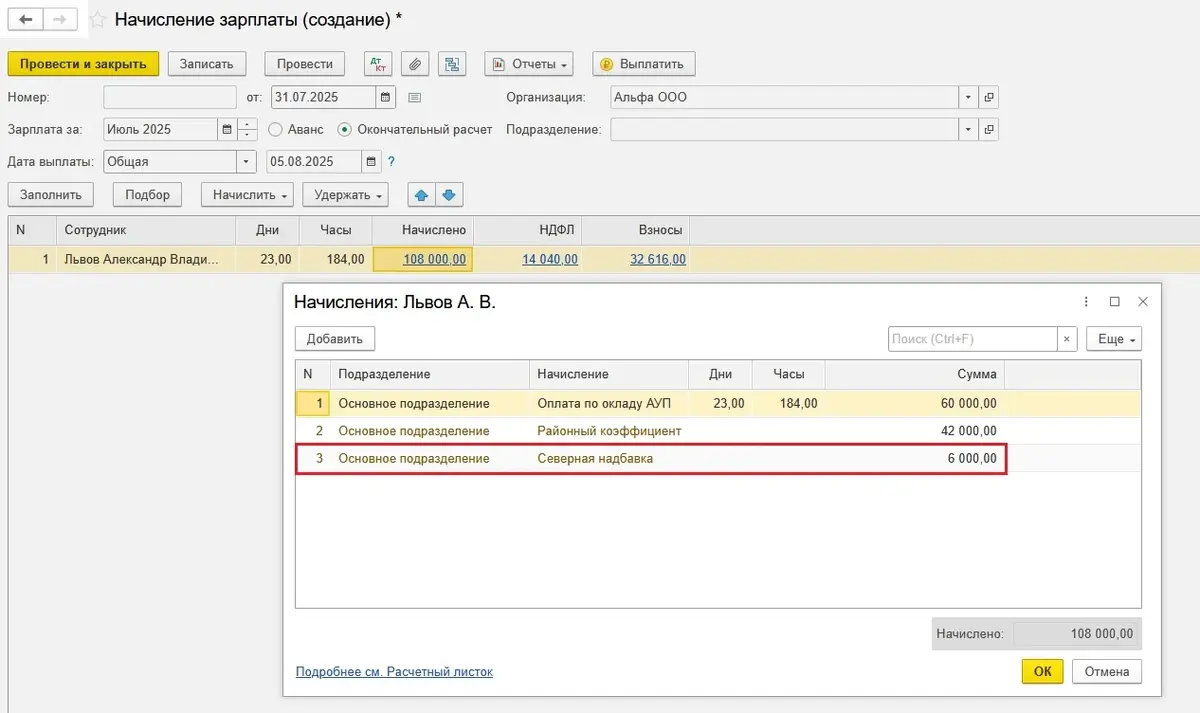Add to favorites star icon
This screenshot has height=713, width=1200.
[x=98, y=19]
